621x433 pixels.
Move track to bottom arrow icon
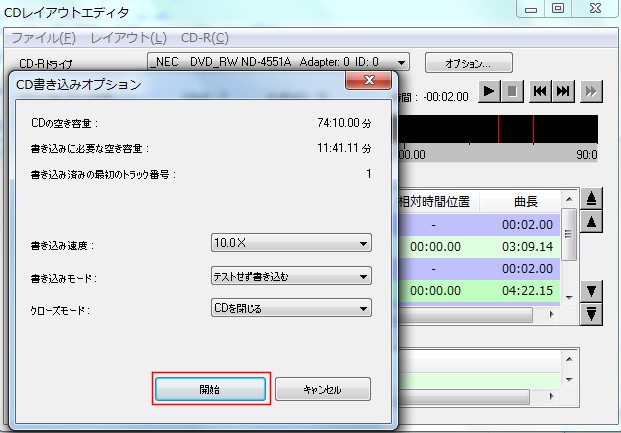[x=592, y=313]
